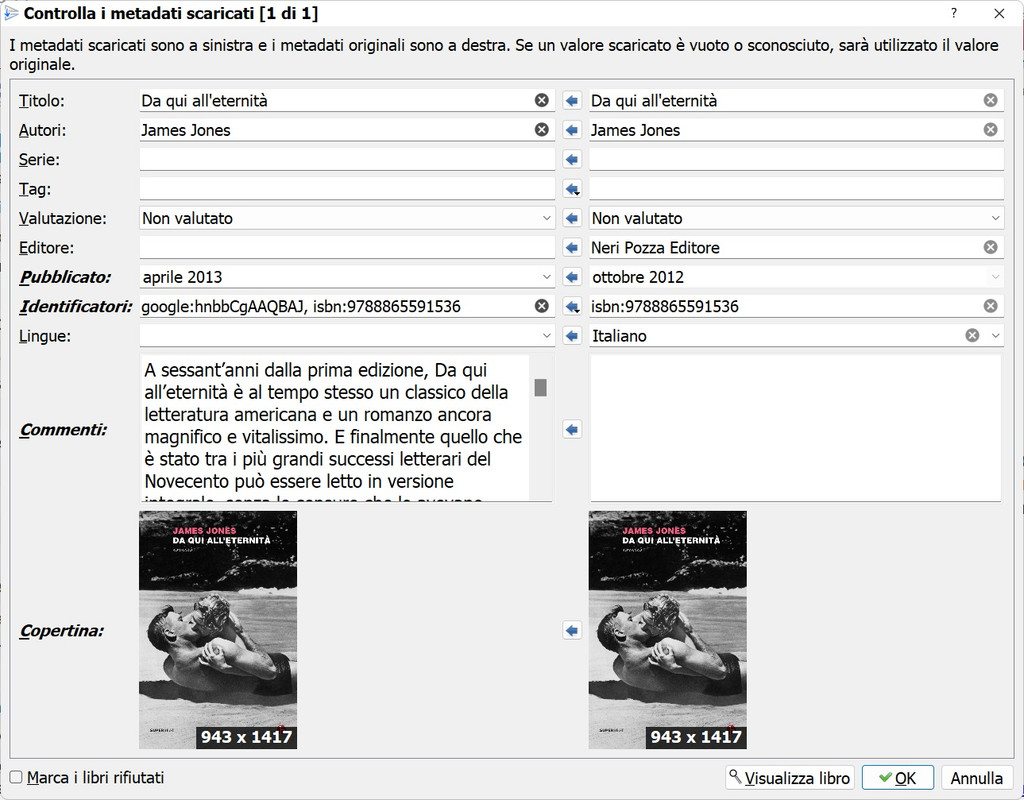1024x800 pixels.
Task: Click into the empty downloaded Editore field
Action: [x=347, y=248]
